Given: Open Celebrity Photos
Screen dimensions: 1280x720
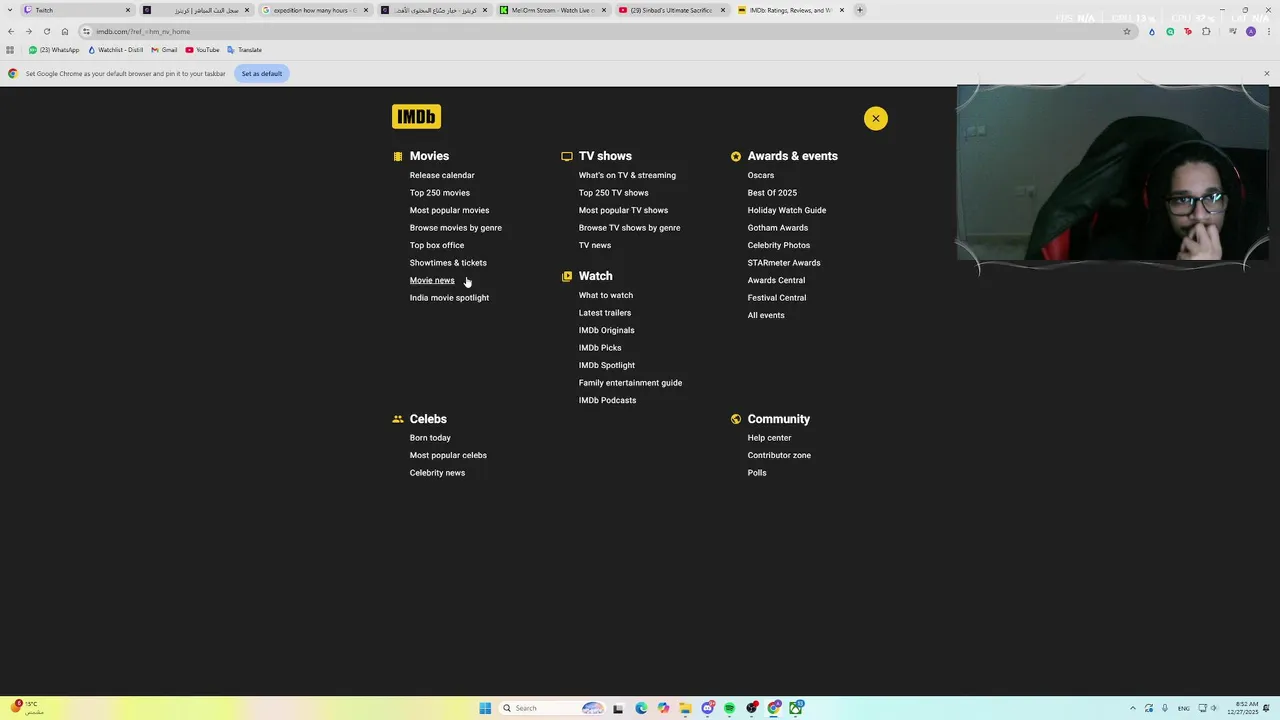Looking at the screenshot, I should [778, 245].
